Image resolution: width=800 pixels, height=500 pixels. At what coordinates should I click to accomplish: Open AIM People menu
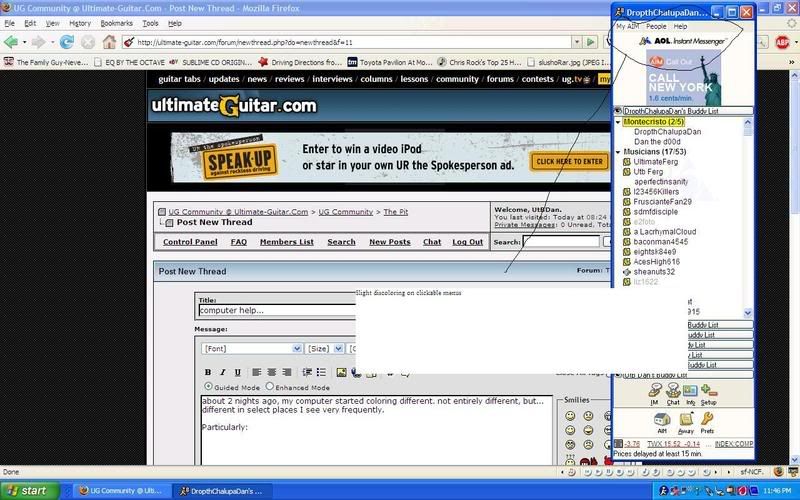click(656, 27)
